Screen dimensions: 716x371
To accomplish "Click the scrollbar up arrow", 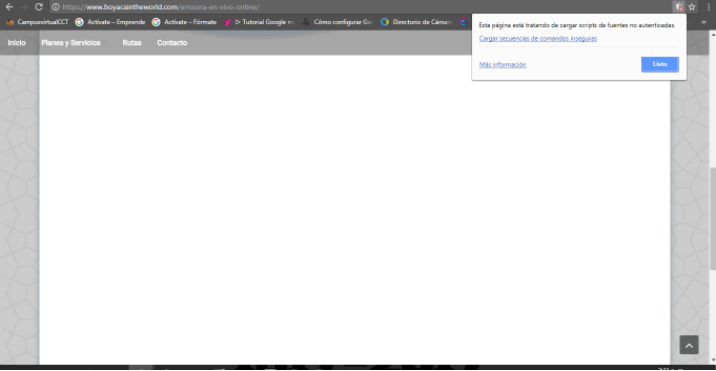I will click(x=713, y=34).
